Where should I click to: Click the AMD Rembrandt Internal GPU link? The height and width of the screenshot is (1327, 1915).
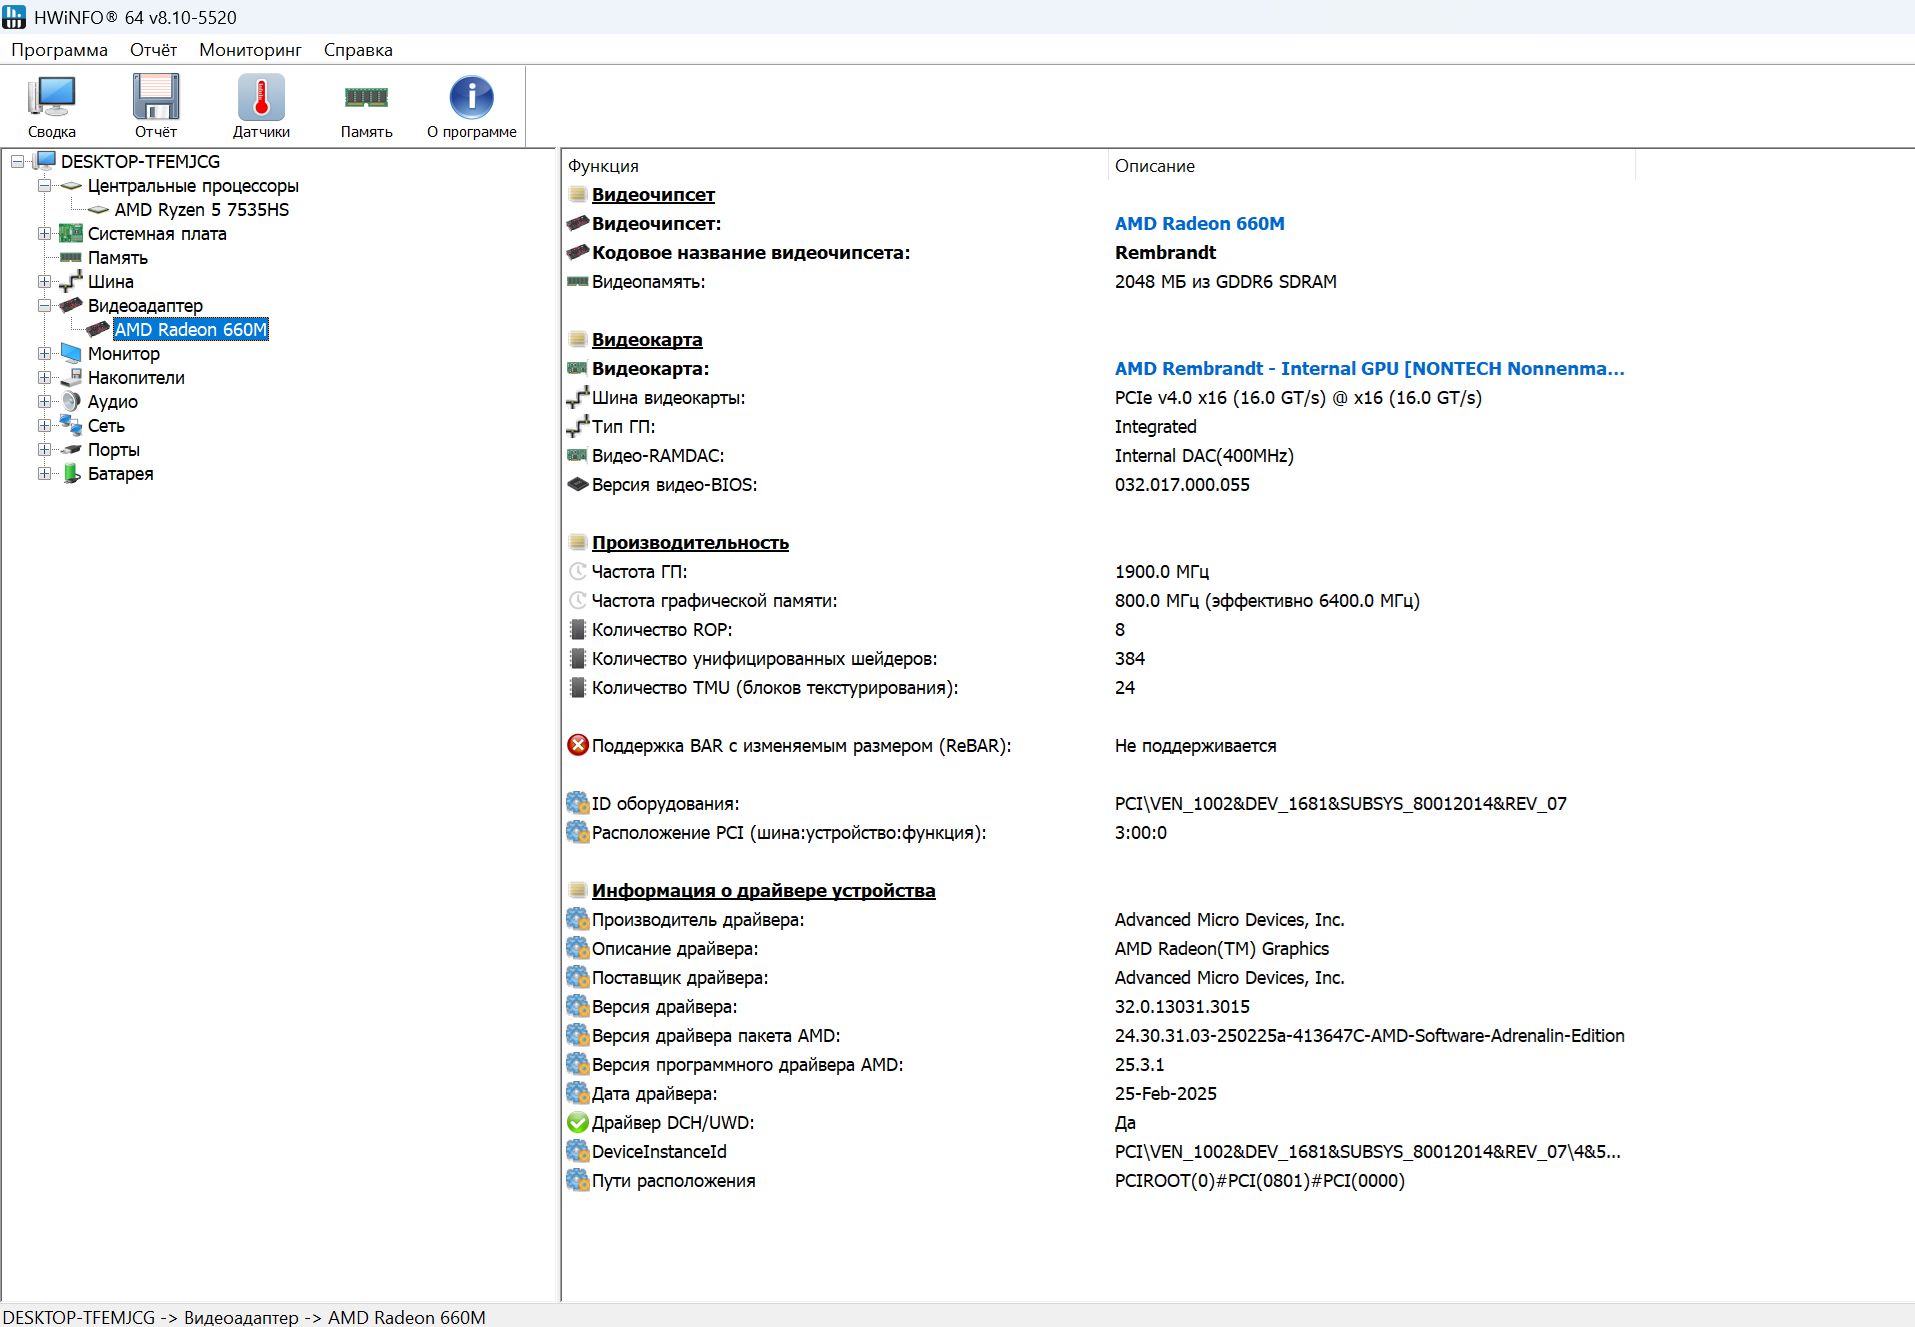(1370, 368)
